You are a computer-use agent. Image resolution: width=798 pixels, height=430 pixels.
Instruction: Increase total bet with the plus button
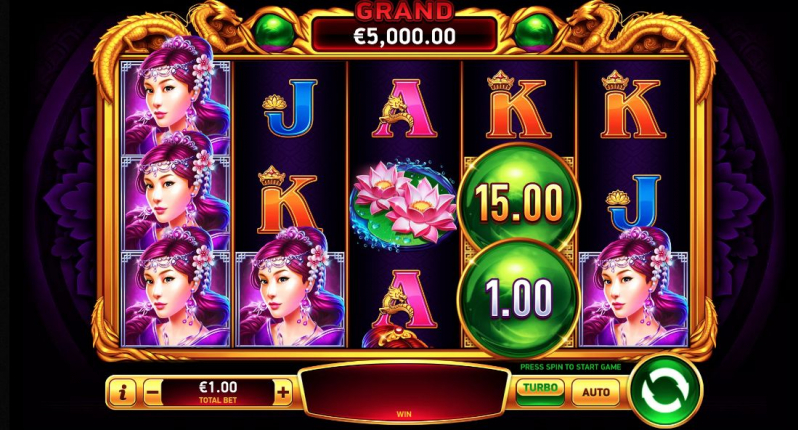(283, 392)
